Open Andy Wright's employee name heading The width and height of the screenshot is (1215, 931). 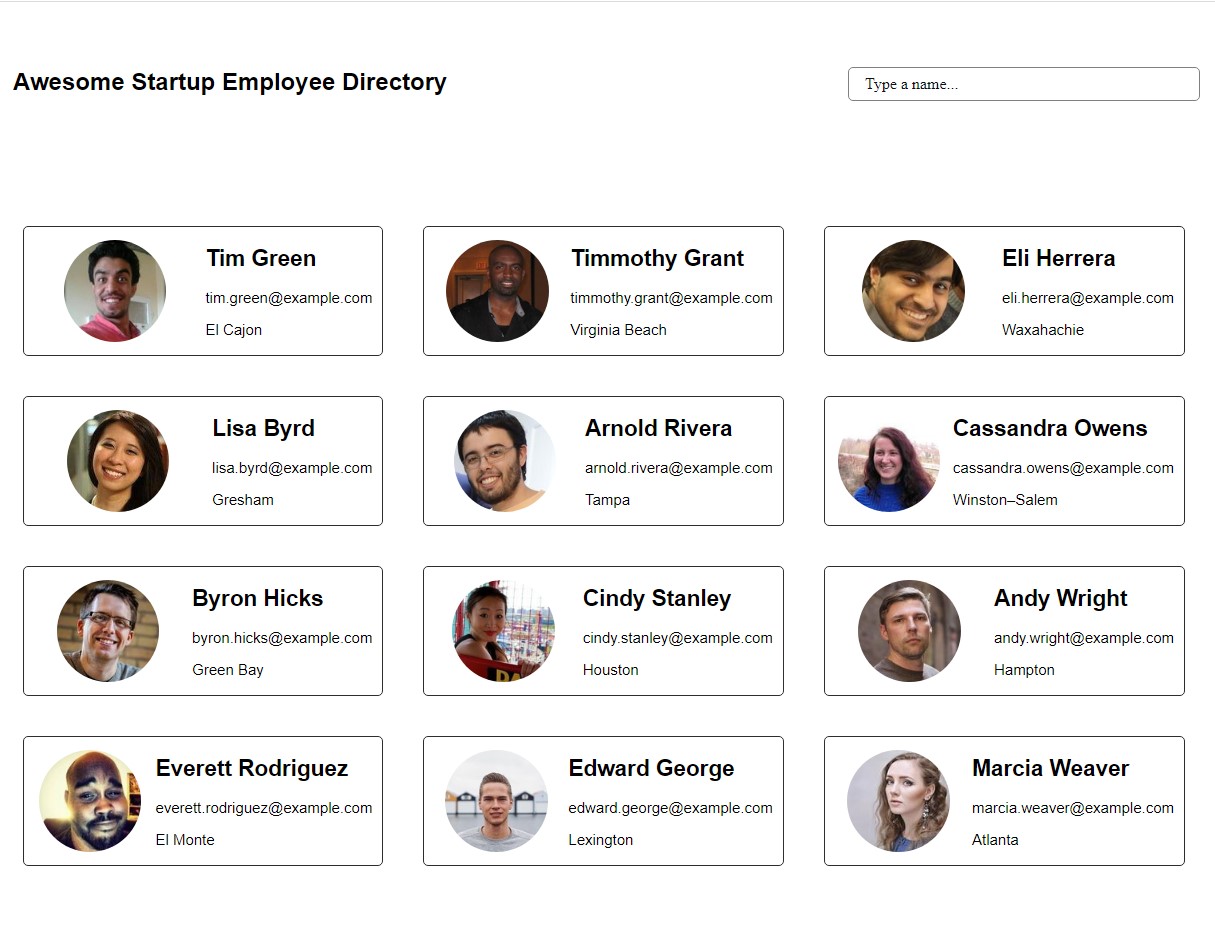tap(1060, 598)
